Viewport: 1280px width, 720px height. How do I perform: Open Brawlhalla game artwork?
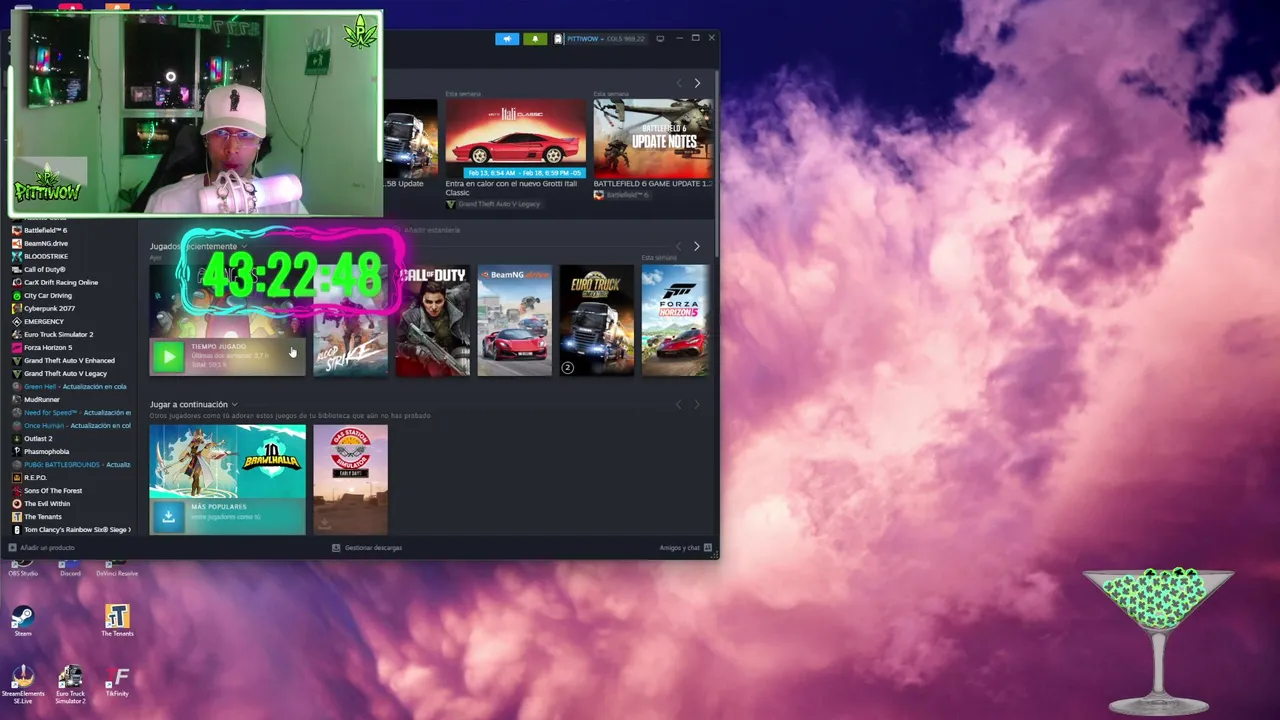(228, 462)
